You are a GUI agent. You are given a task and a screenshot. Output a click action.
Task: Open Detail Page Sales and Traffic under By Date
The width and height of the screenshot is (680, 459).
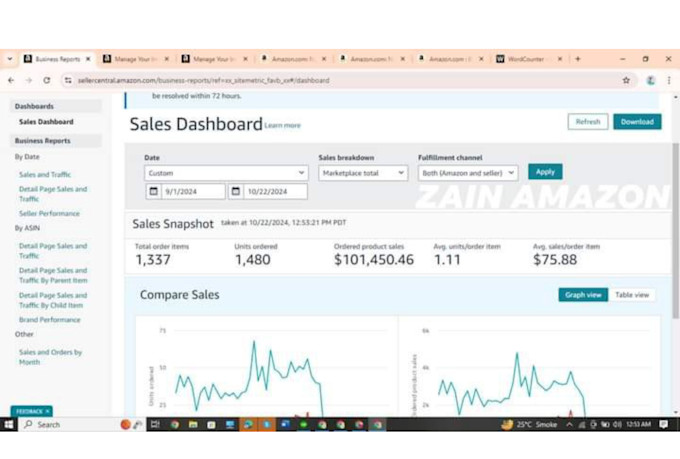[53, 194]
